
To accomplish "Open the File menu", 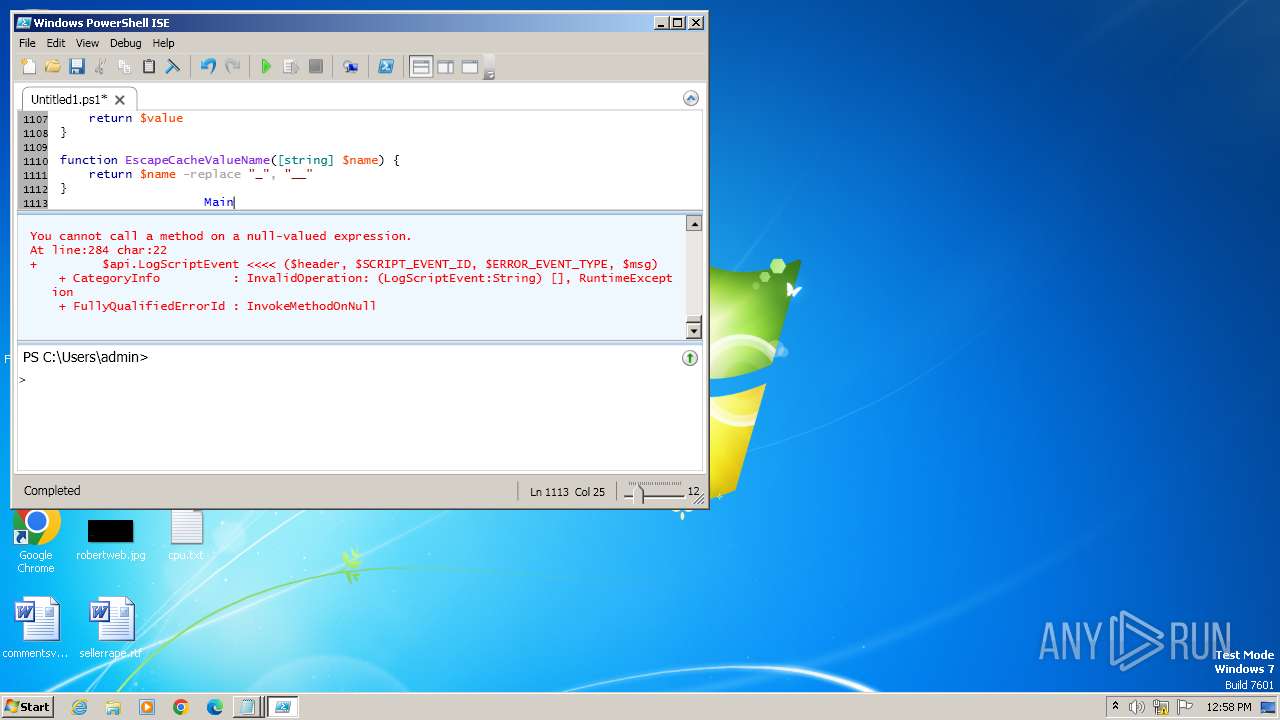I will pos(27,43).
